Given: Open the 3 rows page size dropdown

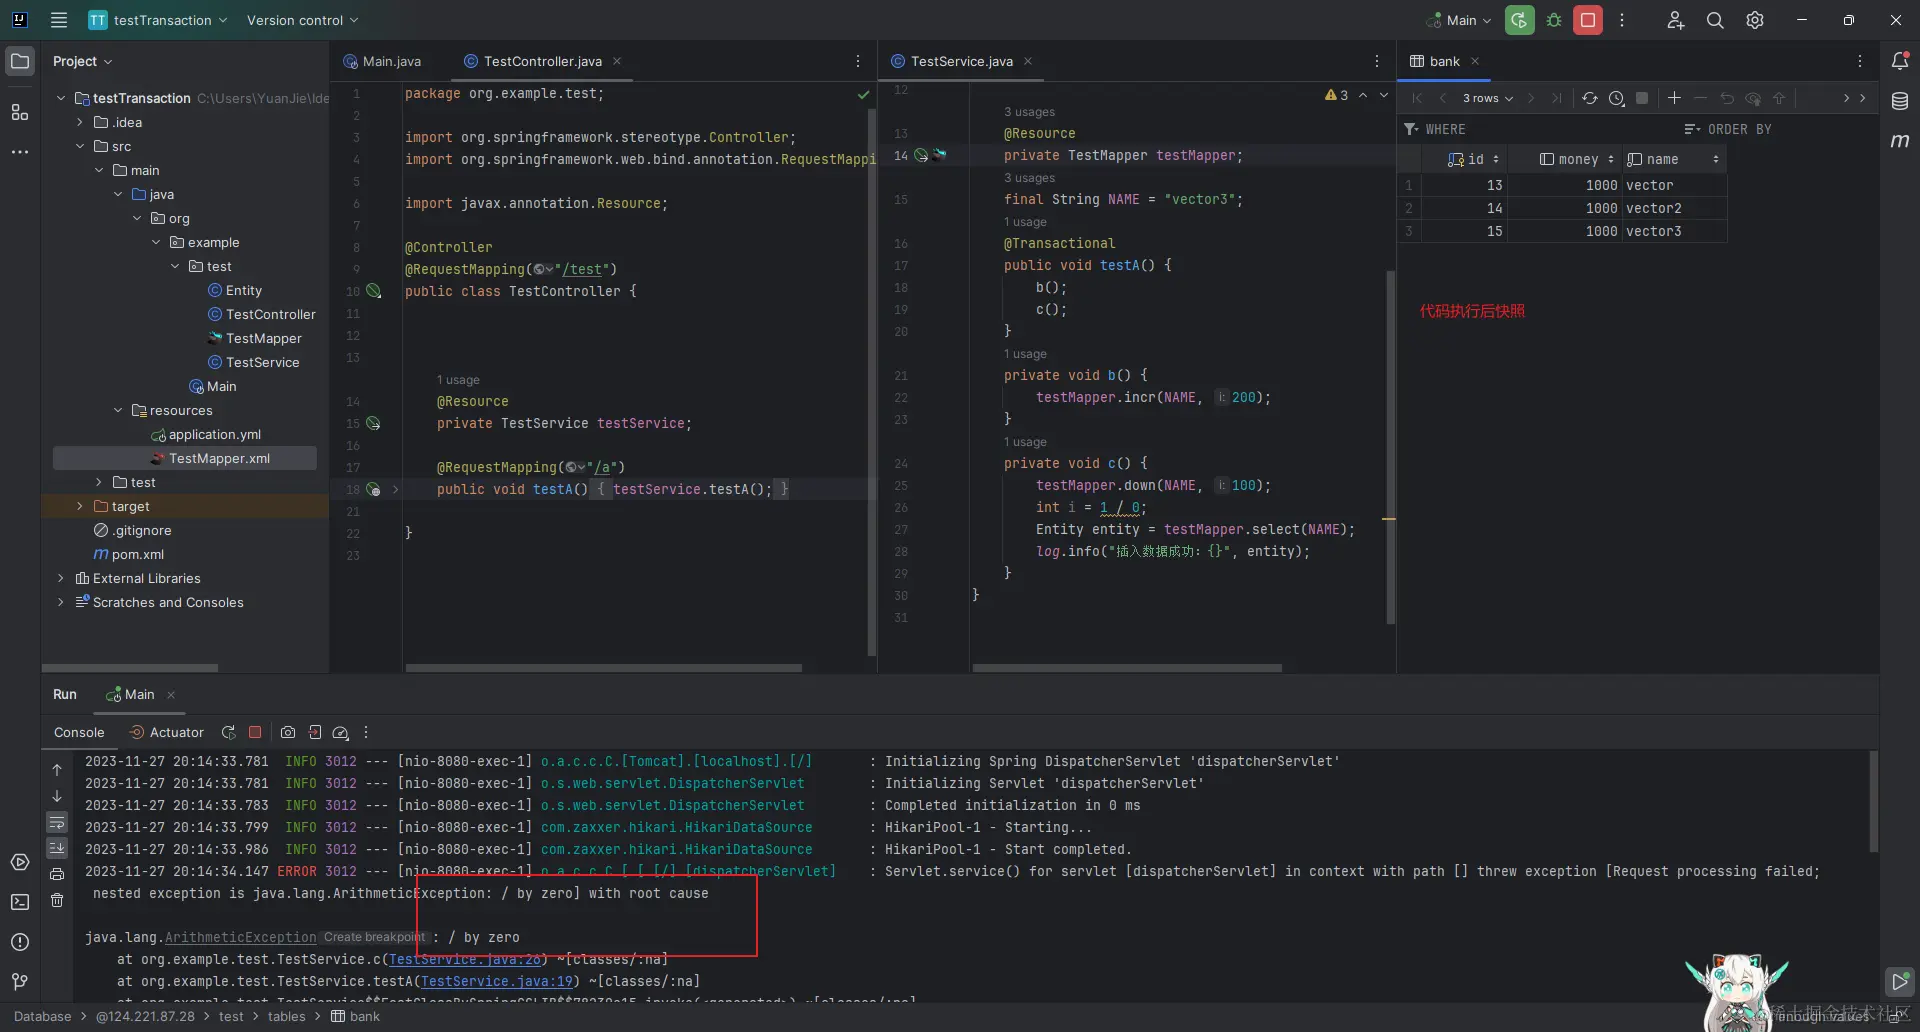Looking at the screenshot, I should [1488, 98].
